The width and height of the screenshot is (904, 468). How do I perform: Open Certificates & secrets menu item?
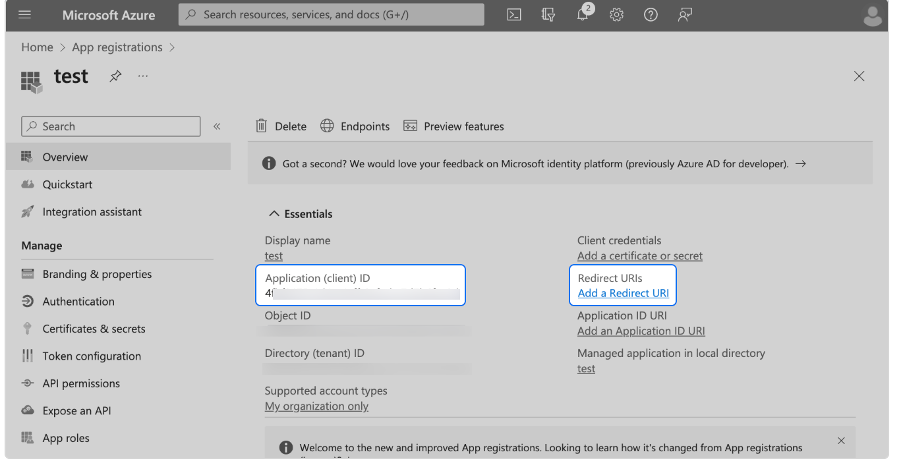pyautogui.click(x=93, y=329)
